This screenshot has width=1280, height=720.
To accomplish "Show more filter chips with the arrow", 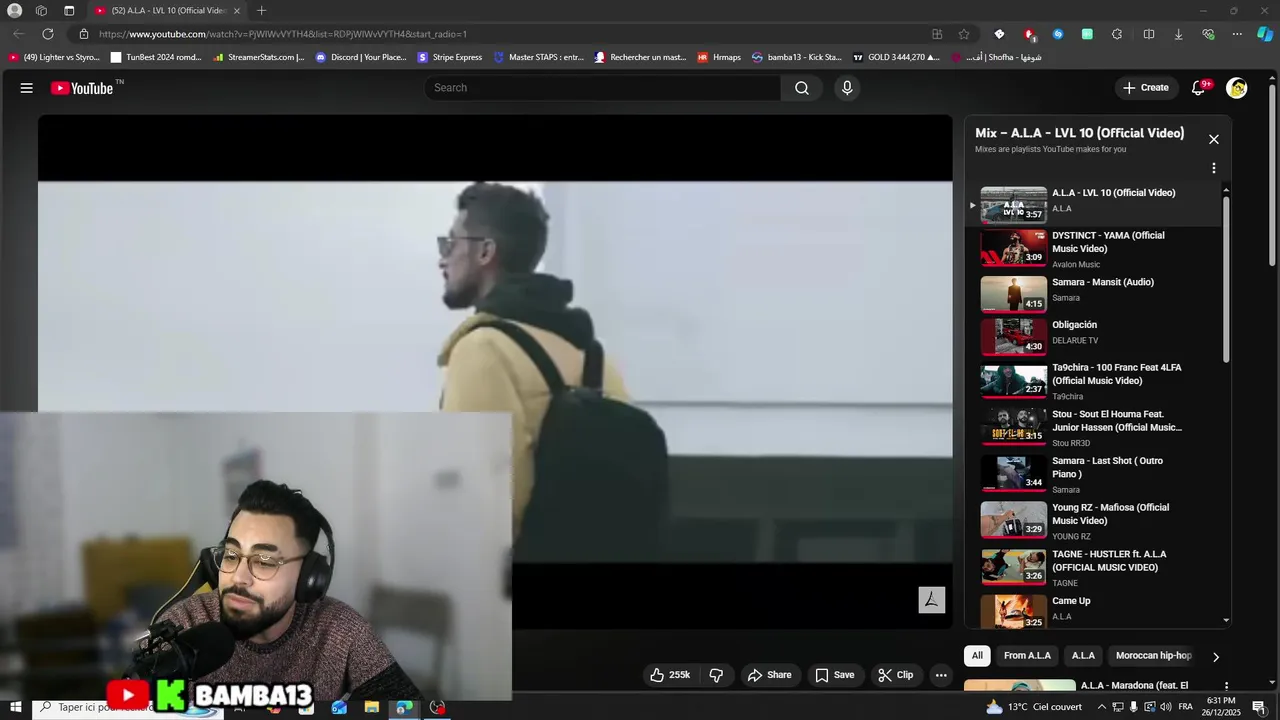I will coord(1216,657).
